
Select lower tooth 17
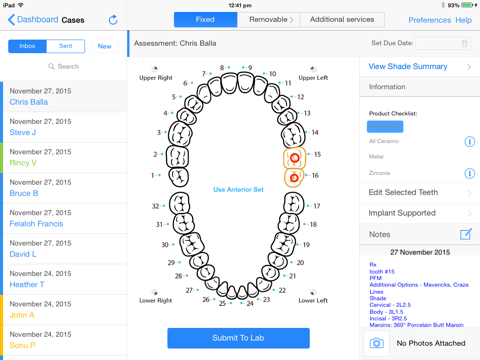tap(294, 203)
